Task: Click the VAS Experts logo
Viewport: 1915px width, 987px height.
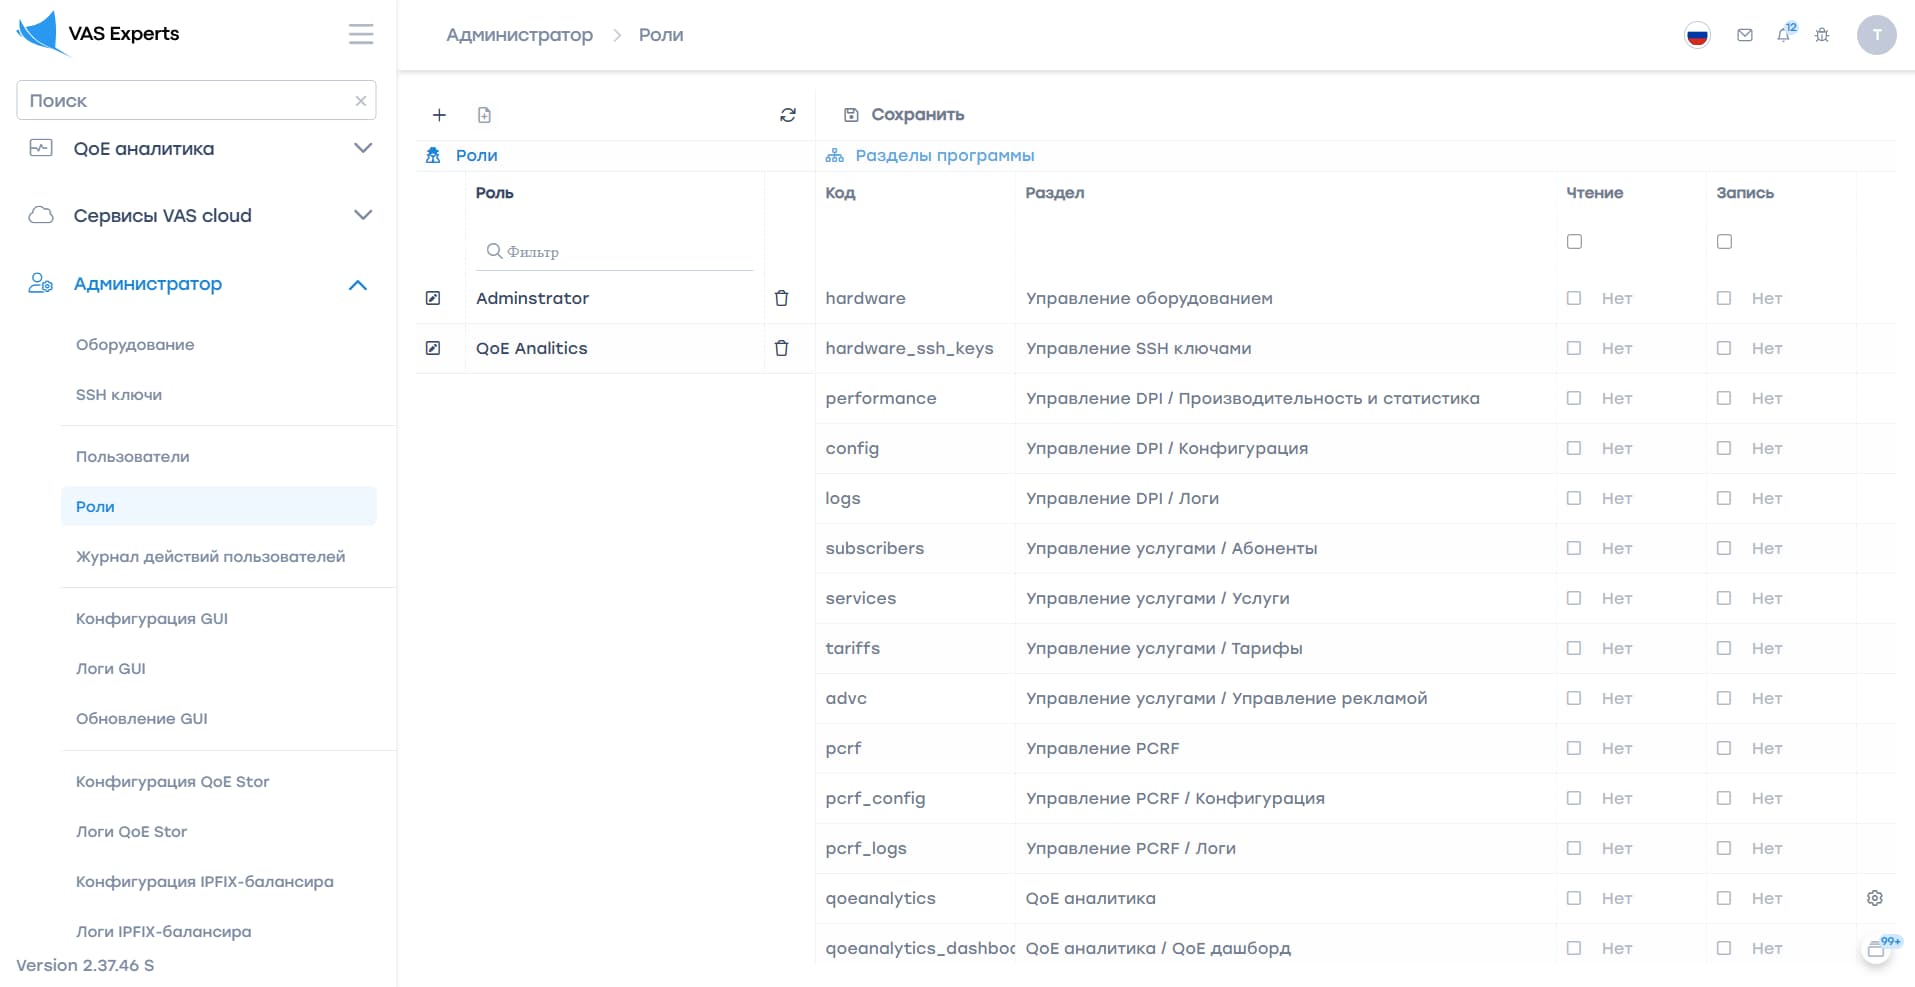Action: (x=98, y=33)
